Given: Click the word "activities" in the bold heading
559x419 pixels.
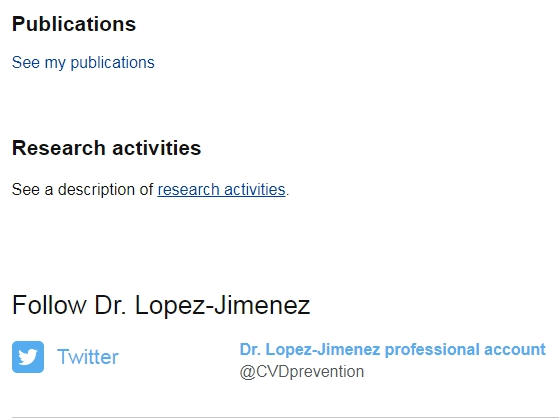Looking at the screenshot, I should point(157,148).
